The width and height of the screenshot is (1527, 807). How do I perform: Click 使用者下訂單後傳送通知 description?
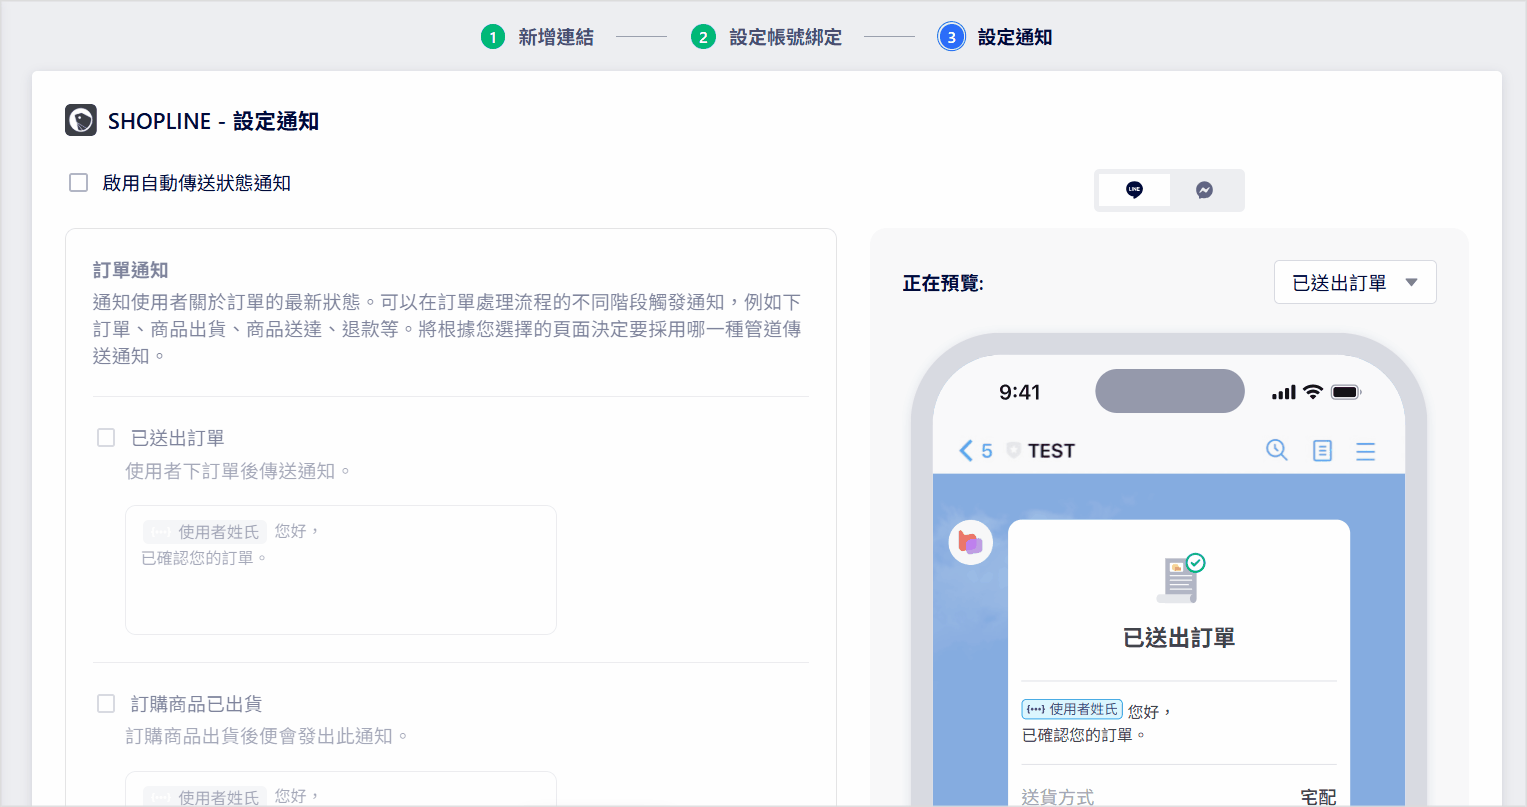click(238, 471)
